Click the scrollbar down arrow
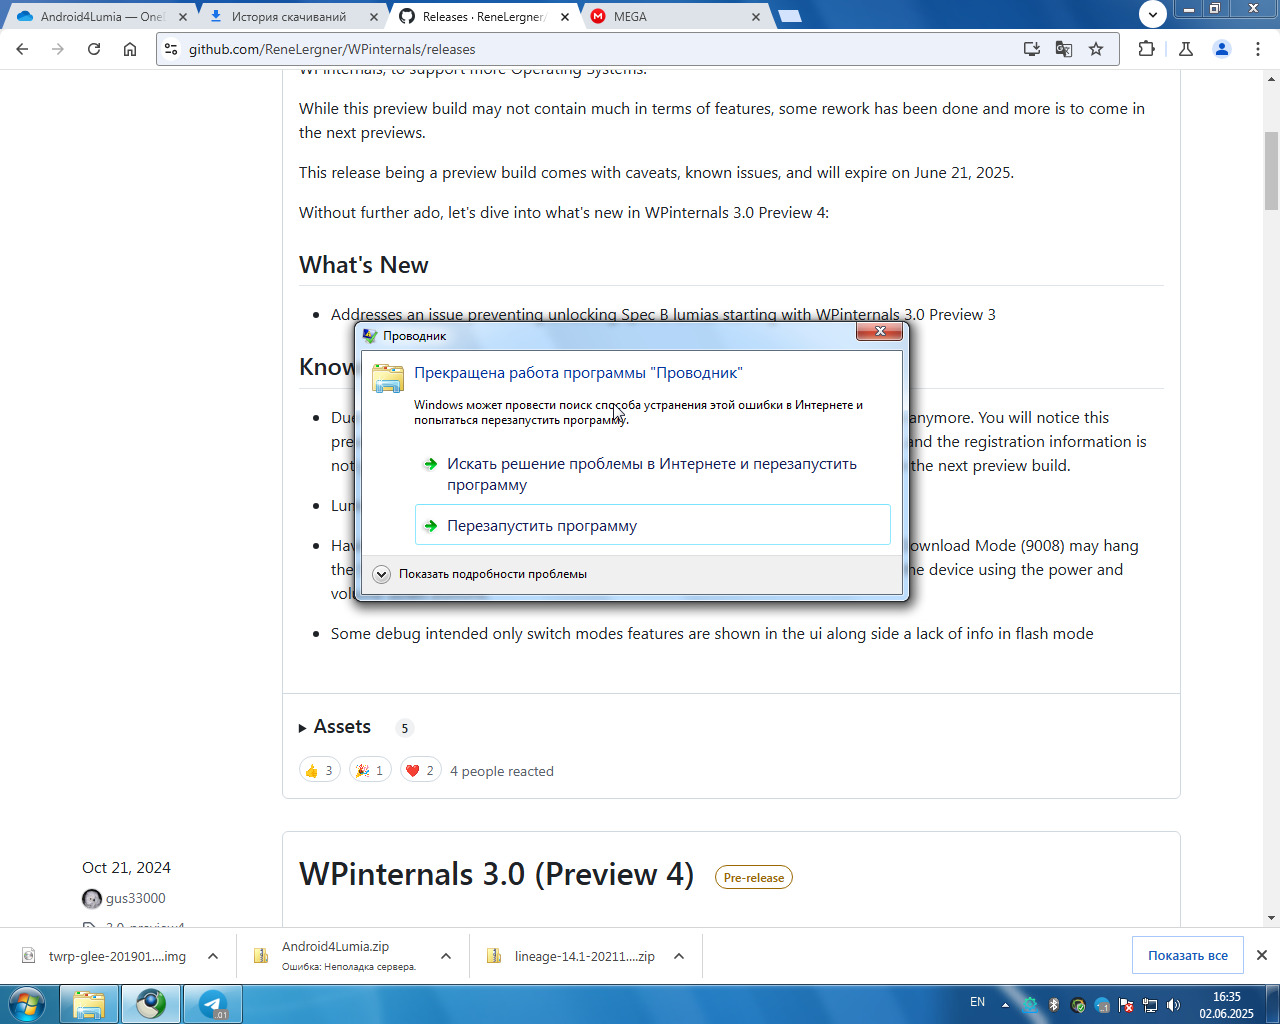1280x1024 pixels. [x=1271, y=918]
